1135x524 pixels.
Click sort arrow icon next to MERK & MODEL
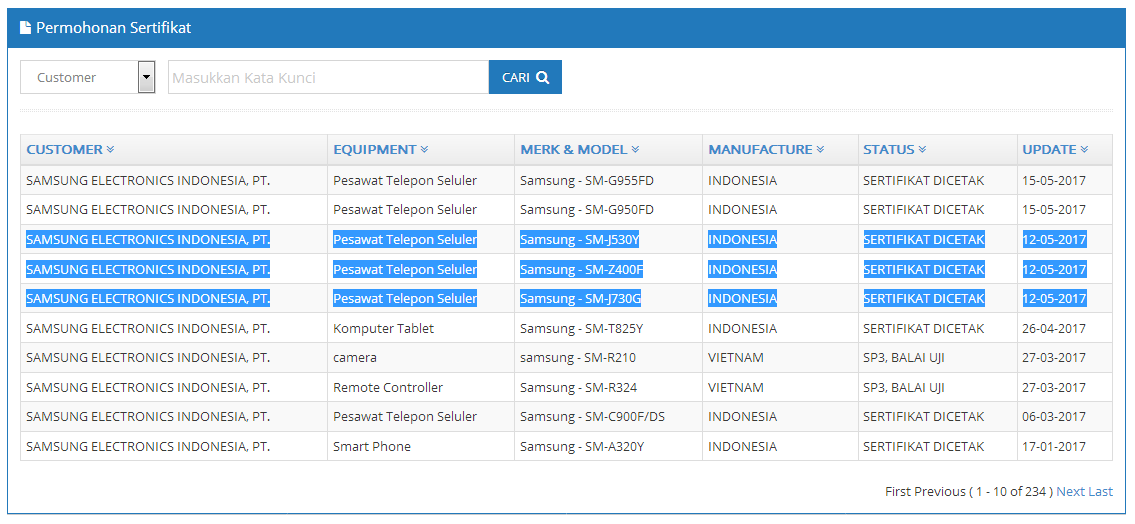635,149
